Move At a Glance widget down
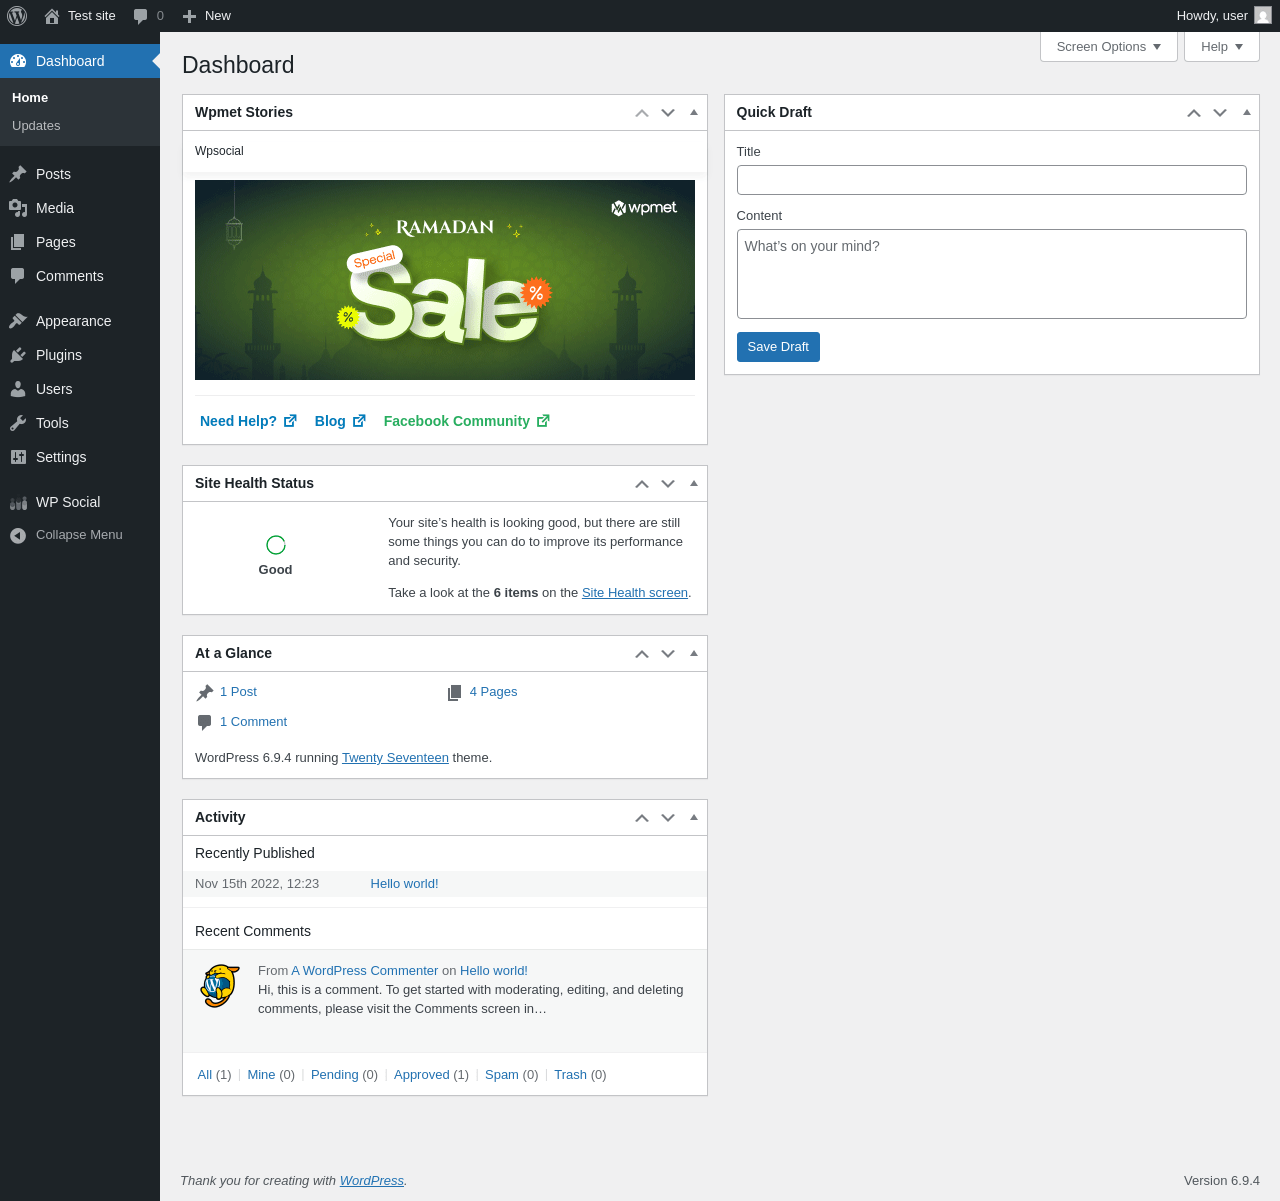Screen dimensions: 1280x1201 (668, 654)
